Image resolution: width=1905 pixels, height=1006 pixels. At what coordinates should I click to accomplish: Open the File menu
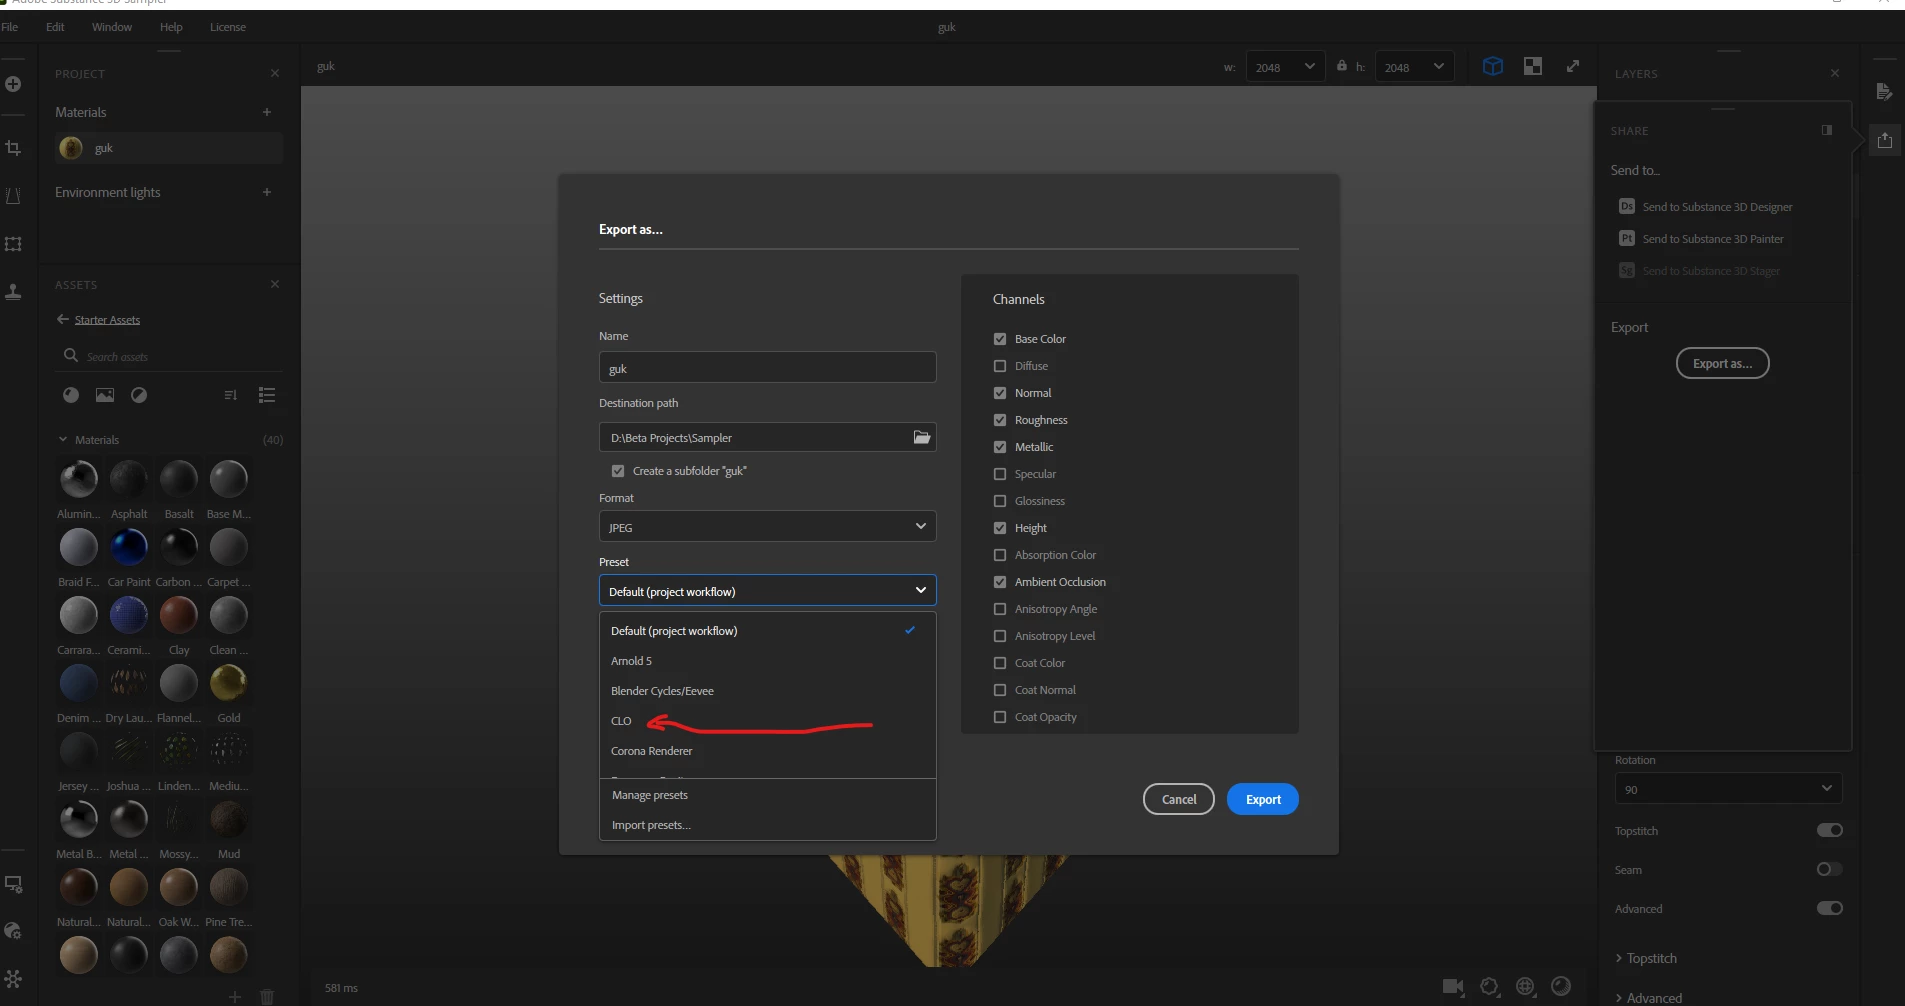coord(10,27)
